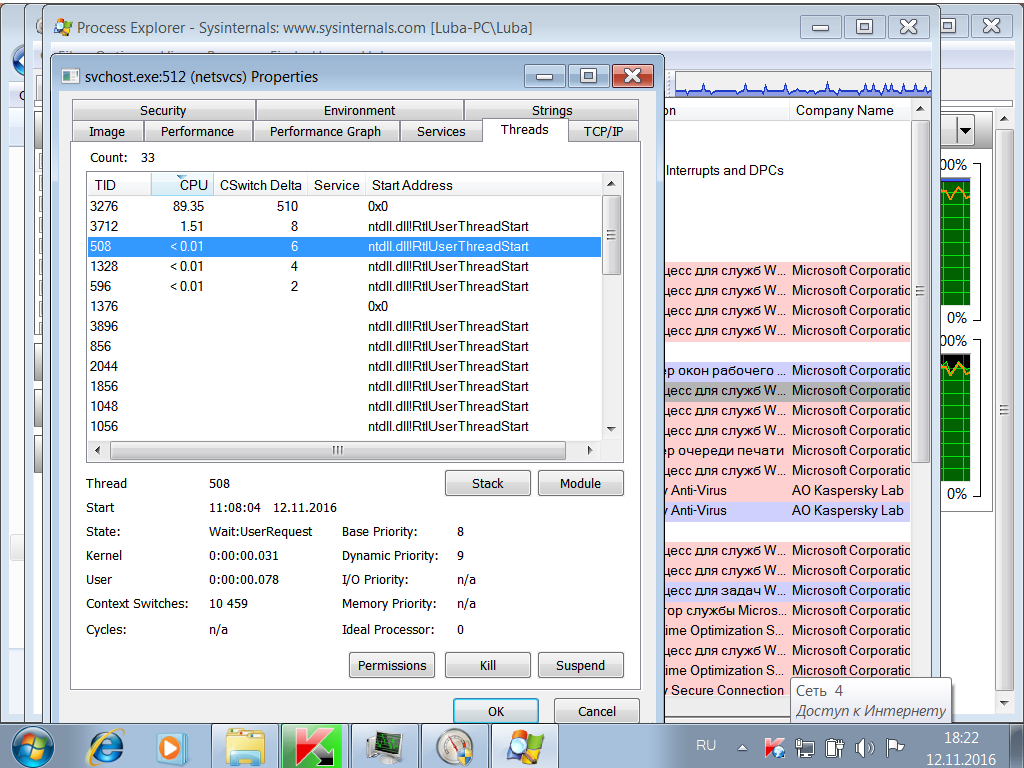Image resolution: width=1024 pixels, height=768 pixels.
Task: Select thread row with TID 596
Action: coord(344,286)
